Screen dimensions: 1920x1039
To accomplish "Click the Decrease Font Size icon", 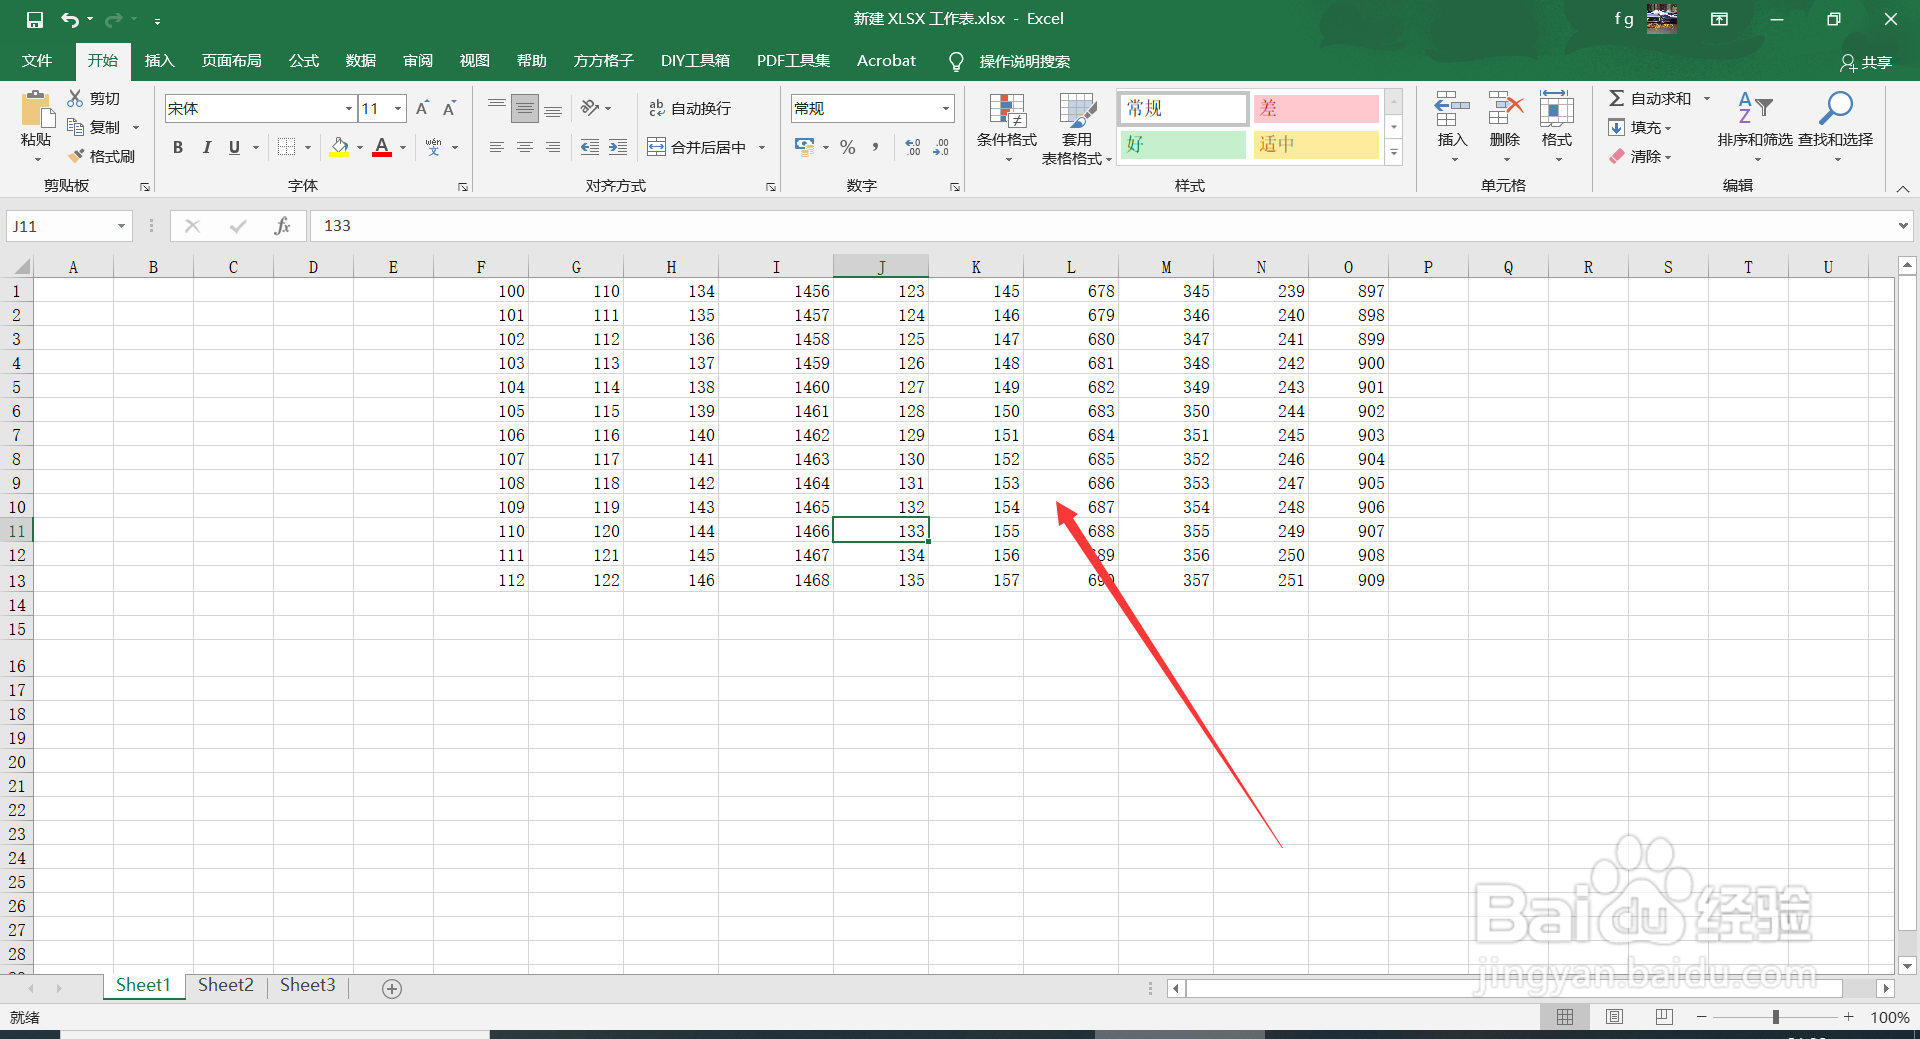I will [x=450, y=108].
